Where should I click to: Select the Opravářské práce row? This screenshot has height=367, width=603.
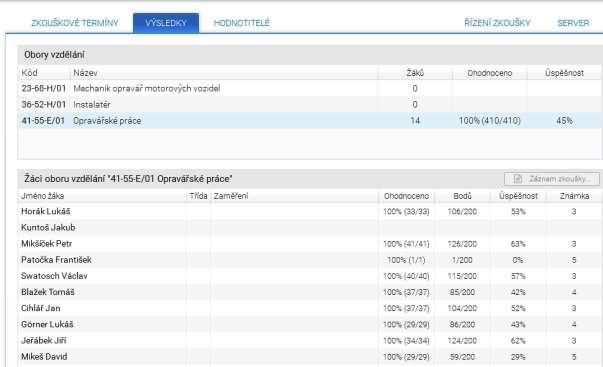[x=310, y=121]
